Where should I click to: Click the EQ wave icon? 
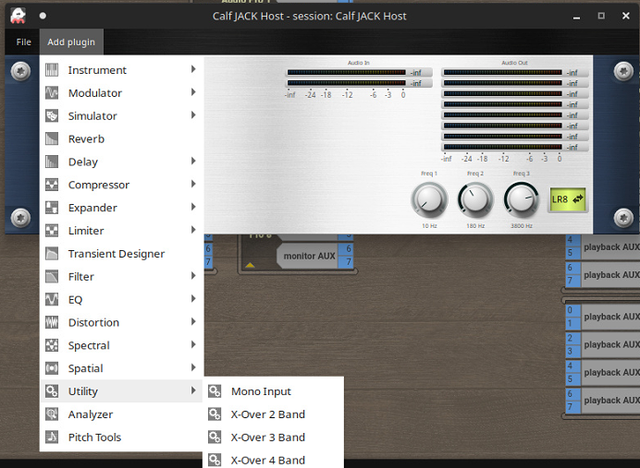point(51,299)
